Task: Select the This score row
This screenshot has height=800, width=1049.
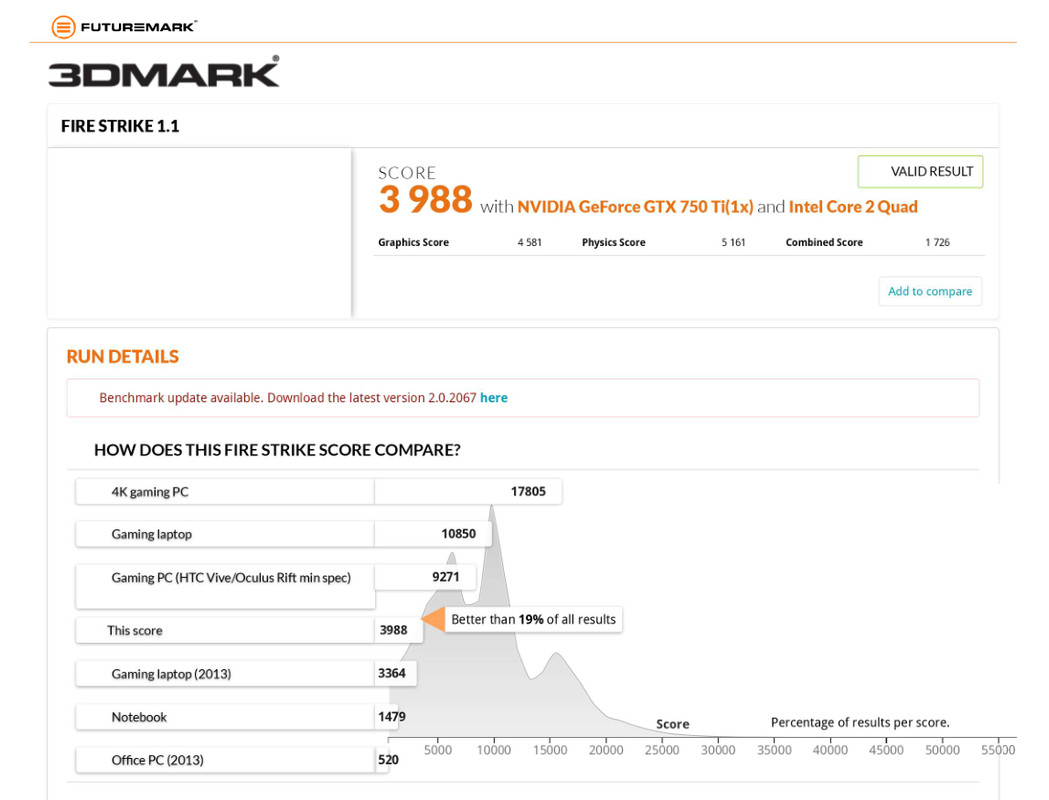Action: click(x=249, y=630)
